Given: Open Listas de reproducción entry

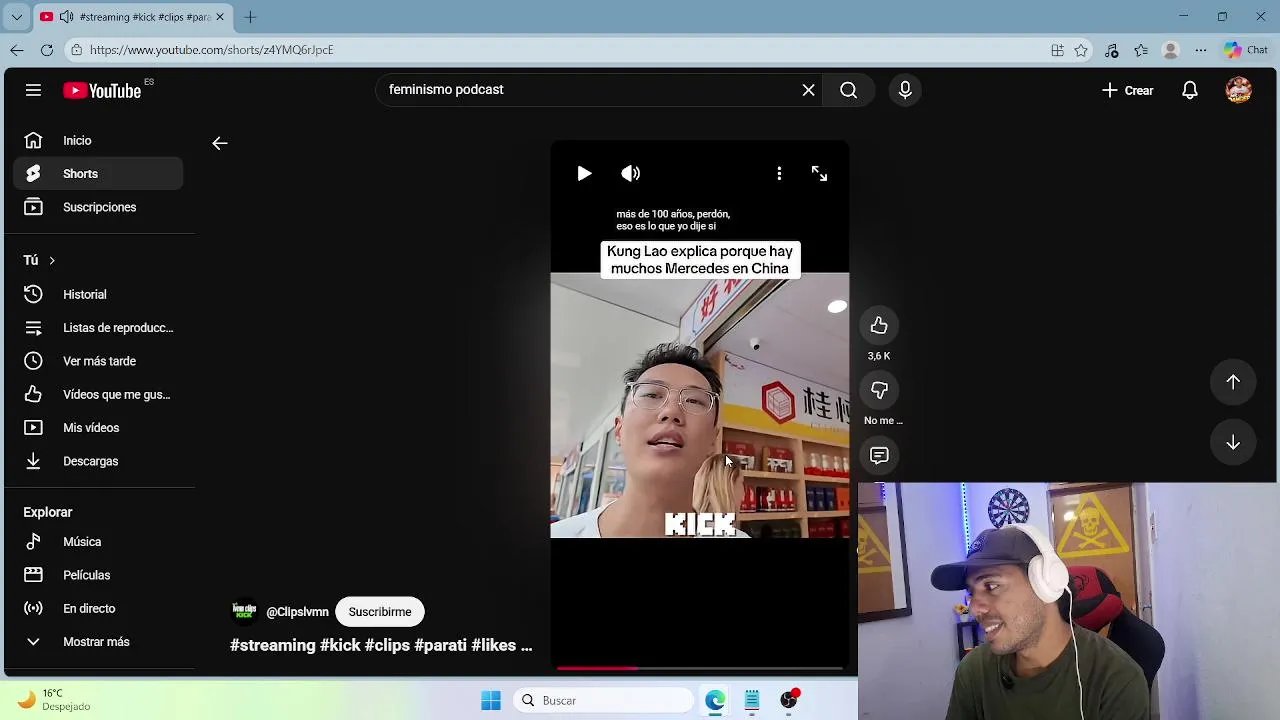Looking at the screenshot, I should click(x=98, y=328).
